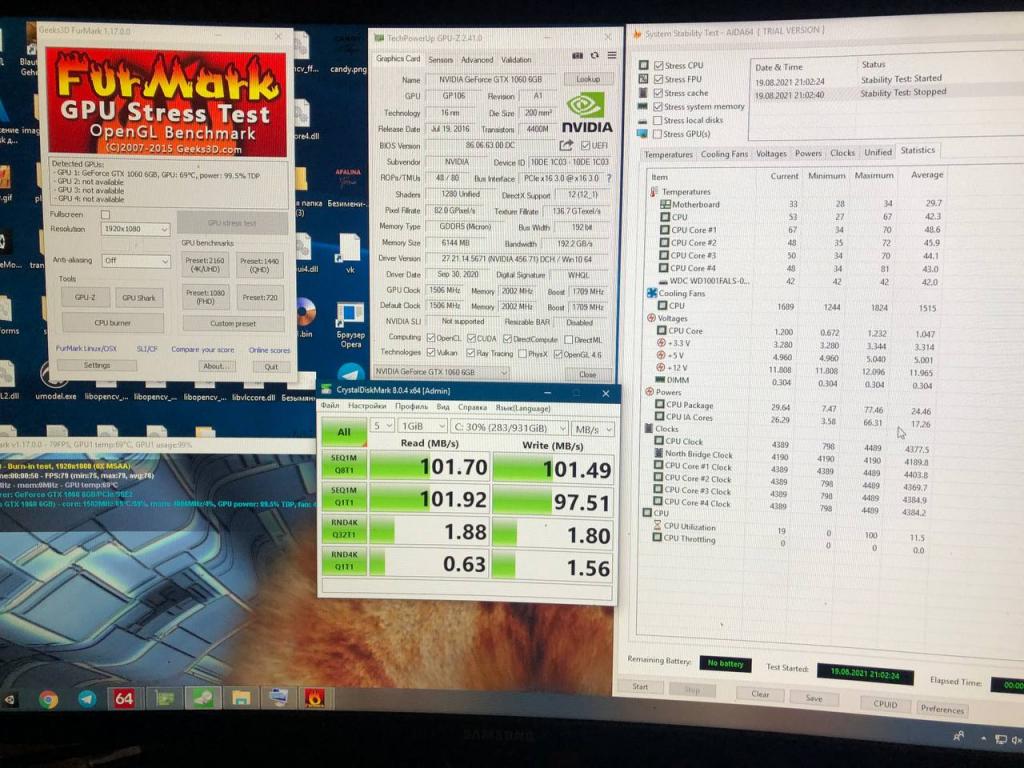This screenshot has height=768, width=1024.
Task: Open candy.png desktop file
Action: point(348,54)
